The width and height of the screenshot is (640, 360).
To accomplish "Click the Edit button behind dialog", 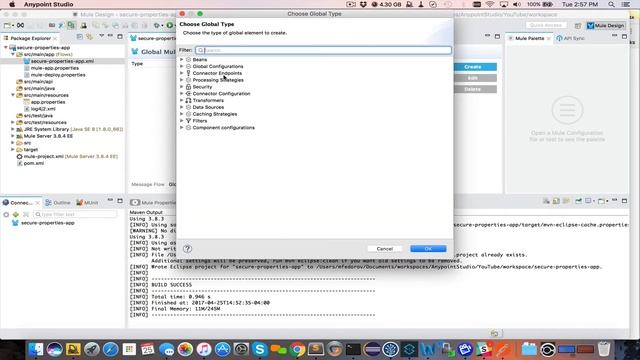I will (475, 78).
